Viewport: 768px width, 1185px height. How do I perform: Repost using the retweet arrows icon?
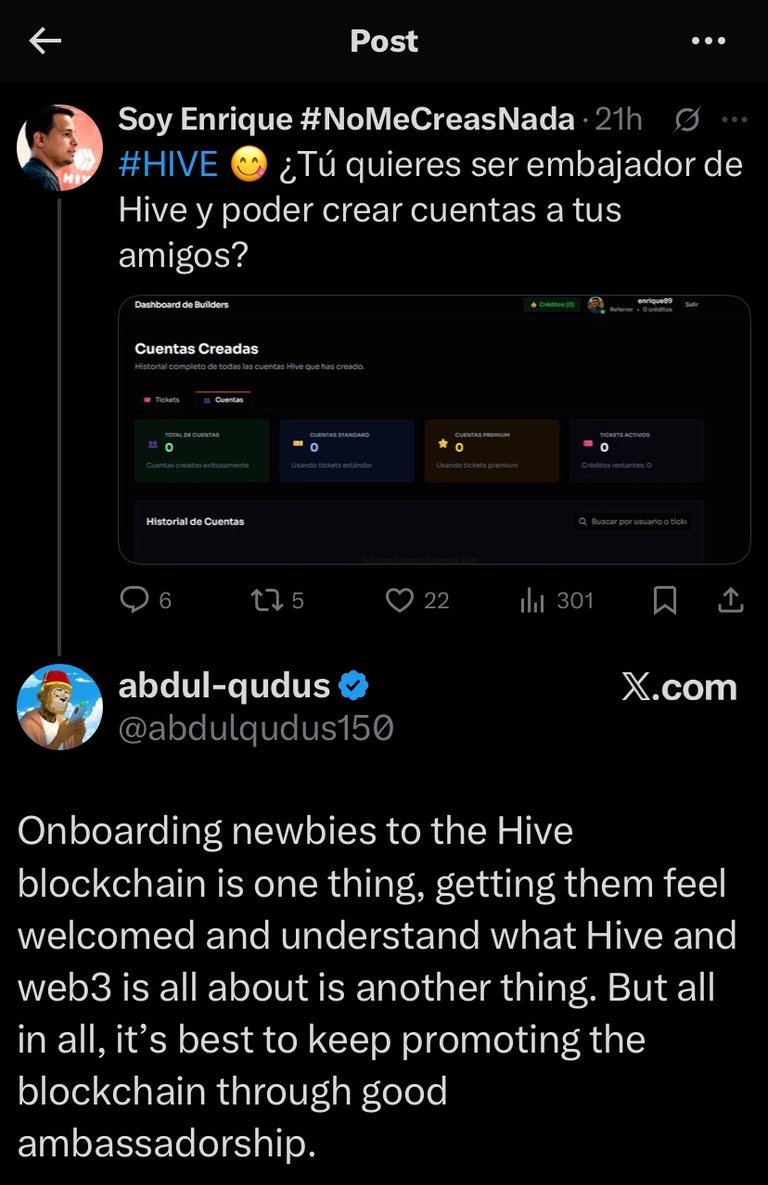coord(267,601)
